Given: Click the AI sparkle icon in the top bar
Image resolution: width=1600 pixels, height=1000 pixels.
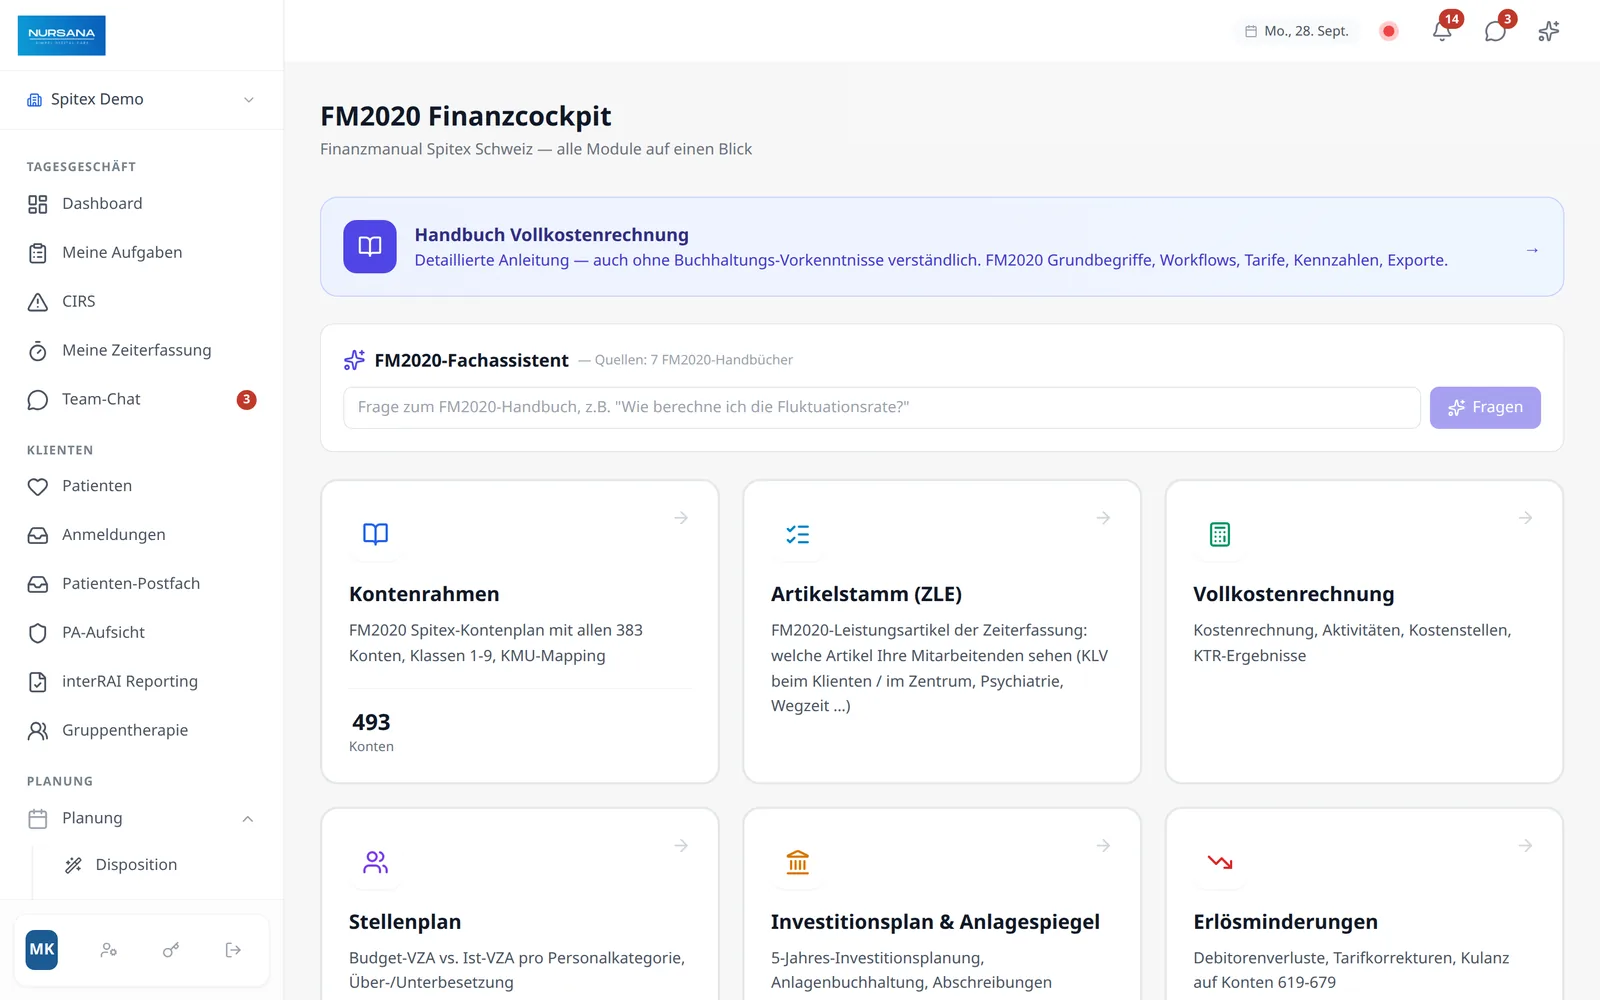Looking at the screenshot, I should coord(1549,31).
